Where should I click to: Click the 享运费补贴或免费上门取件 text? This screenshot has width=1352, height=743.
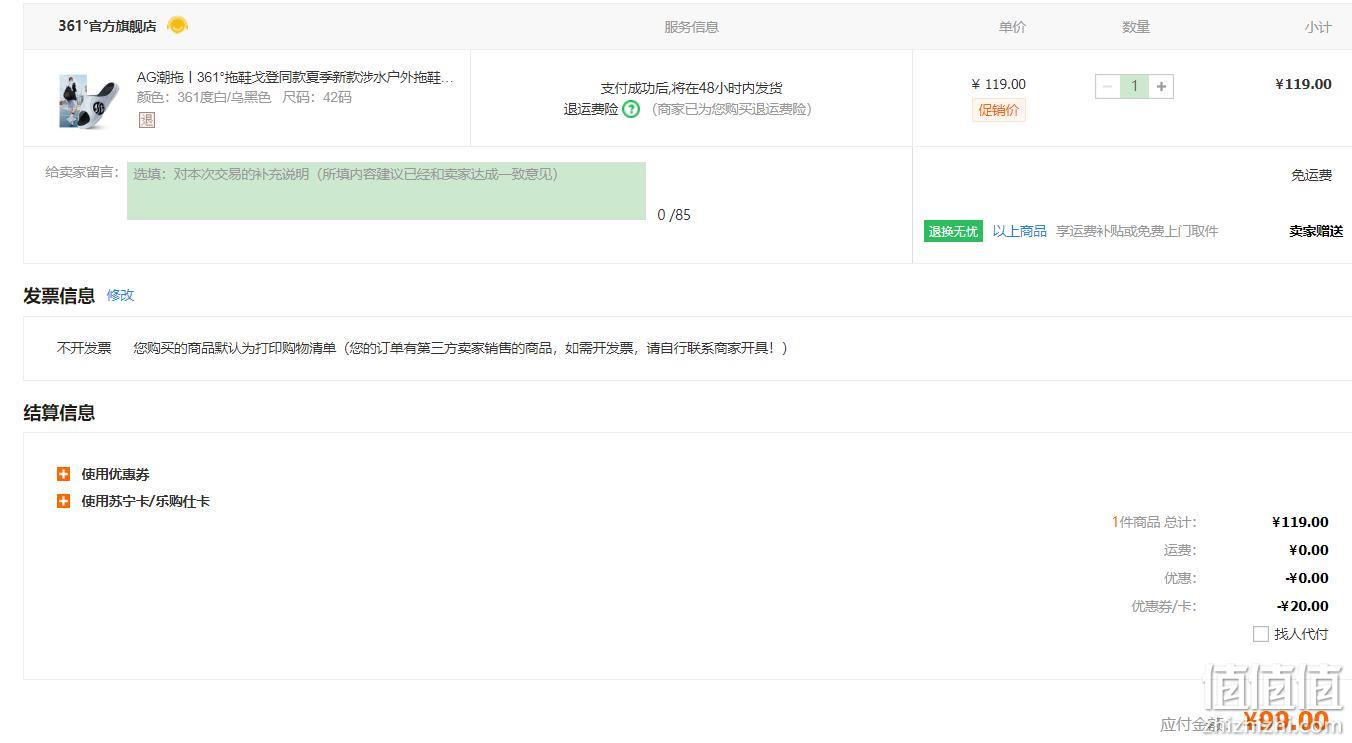tap(1137, 231)
